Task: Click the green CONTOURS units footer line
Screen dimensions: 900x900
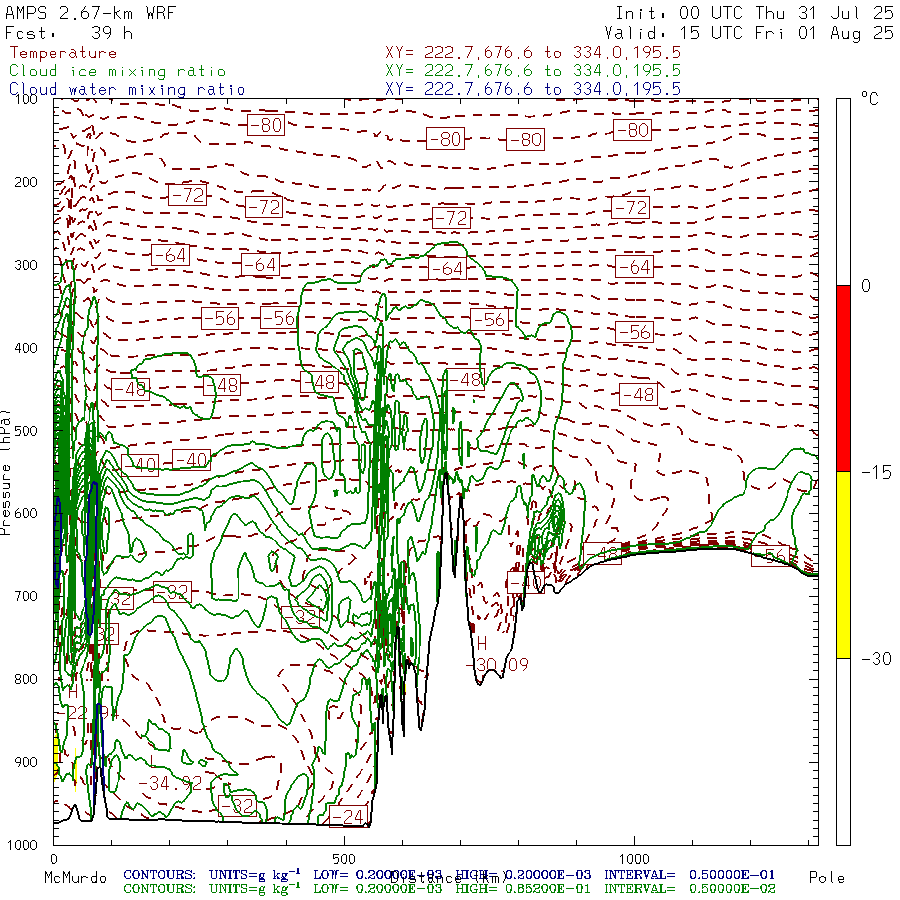Action: [x=449, y=889]
